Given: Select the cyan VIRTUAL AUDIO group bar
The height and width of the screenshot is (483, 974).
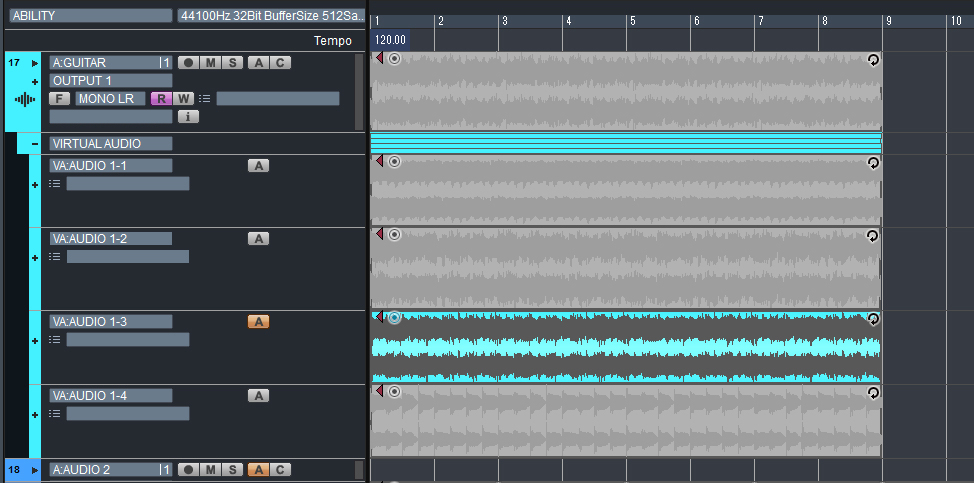Looking at the screenshot, I should 626,143.
